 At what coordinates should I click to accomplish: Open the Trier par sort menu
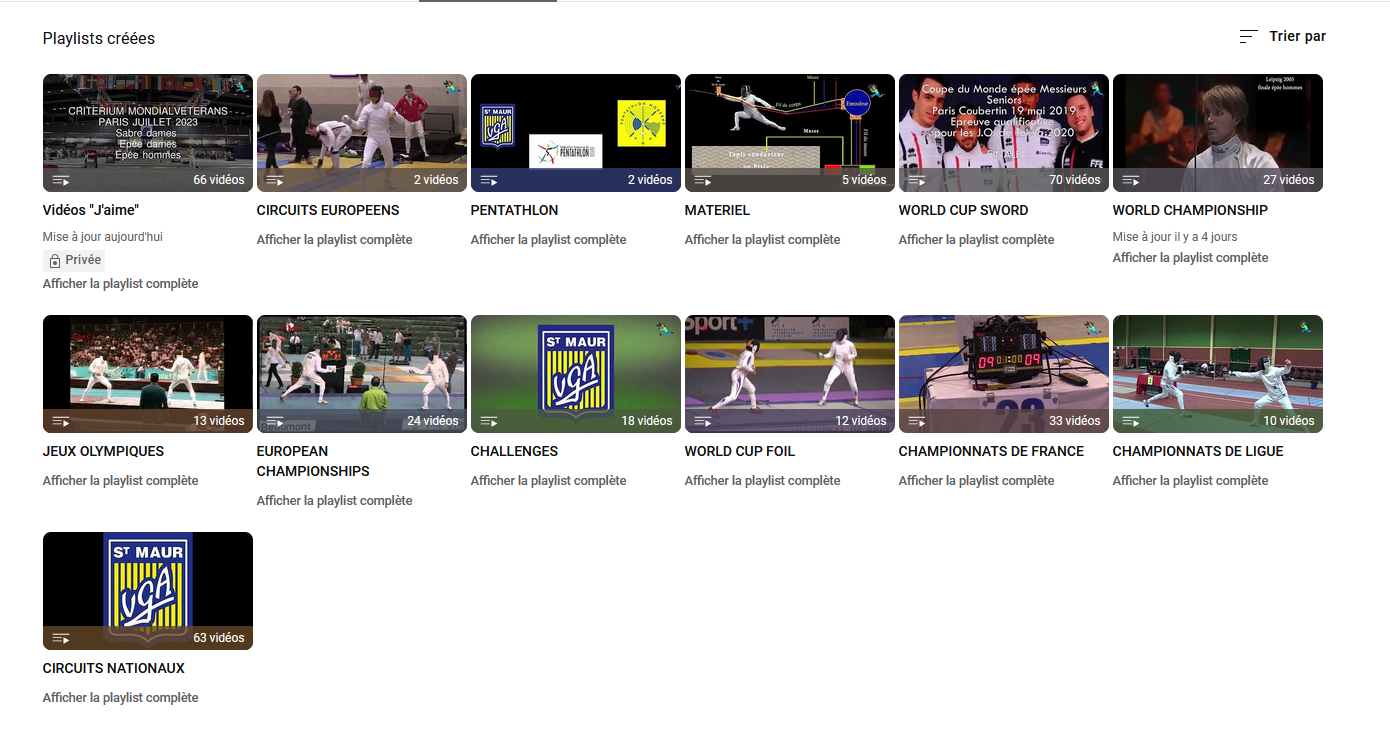[1282, 36]
